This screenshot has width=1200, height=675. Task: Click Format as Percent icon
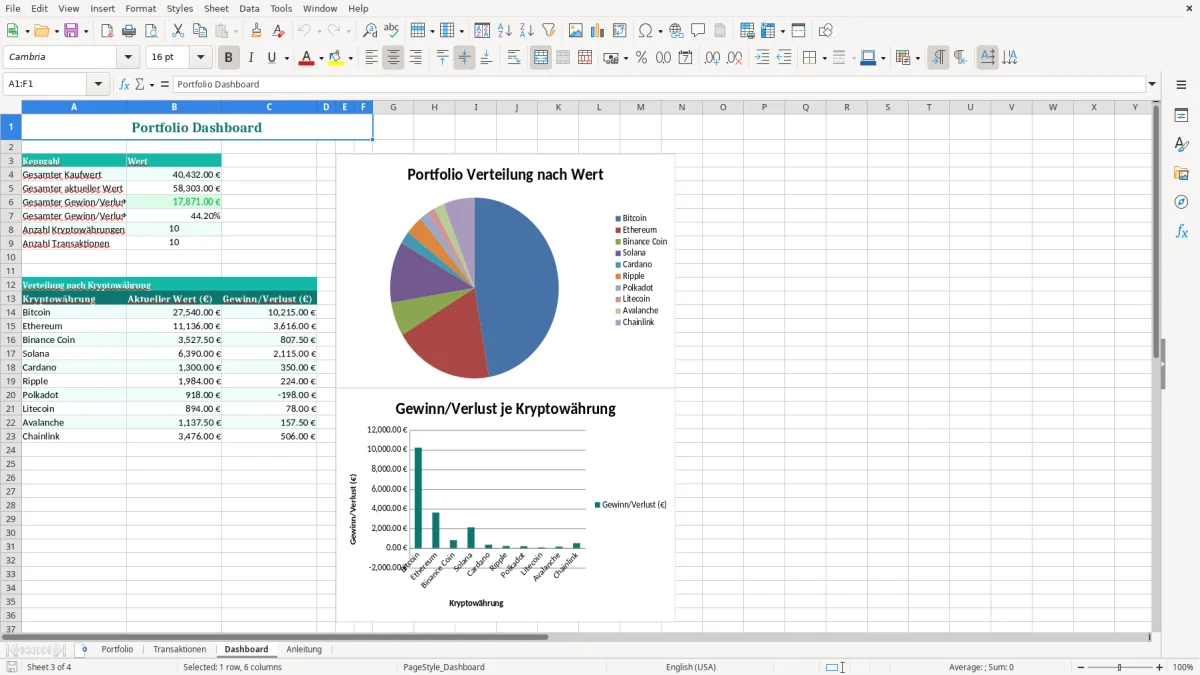click(x=642, y=58)
